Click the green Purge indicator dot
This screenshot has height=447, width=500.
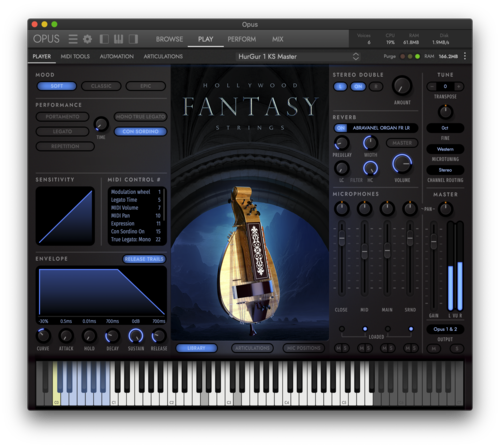coord(417,56)
